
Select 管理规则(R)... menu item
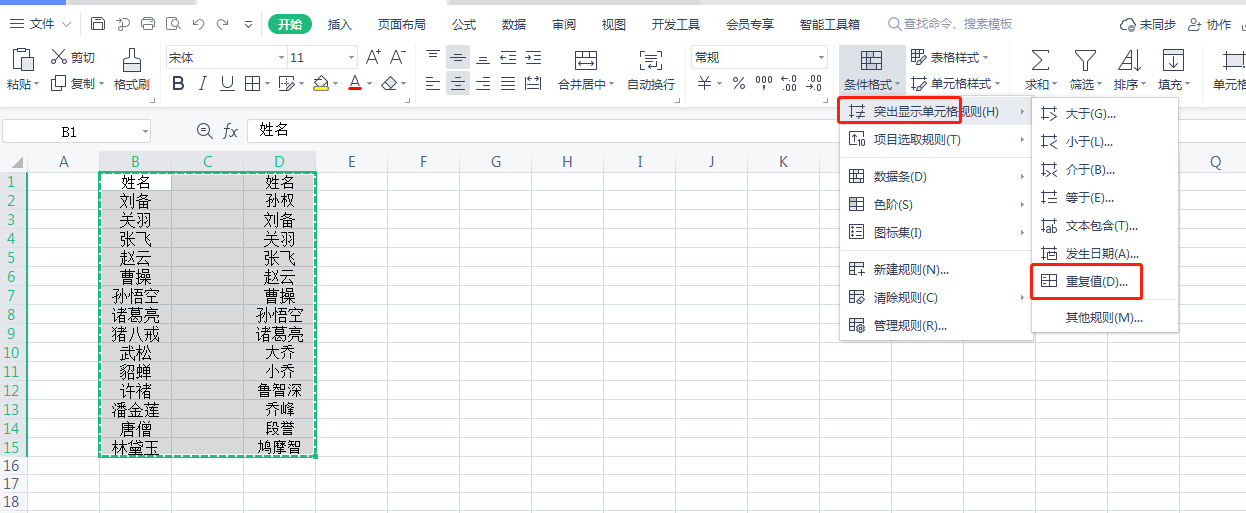[936, 325]
